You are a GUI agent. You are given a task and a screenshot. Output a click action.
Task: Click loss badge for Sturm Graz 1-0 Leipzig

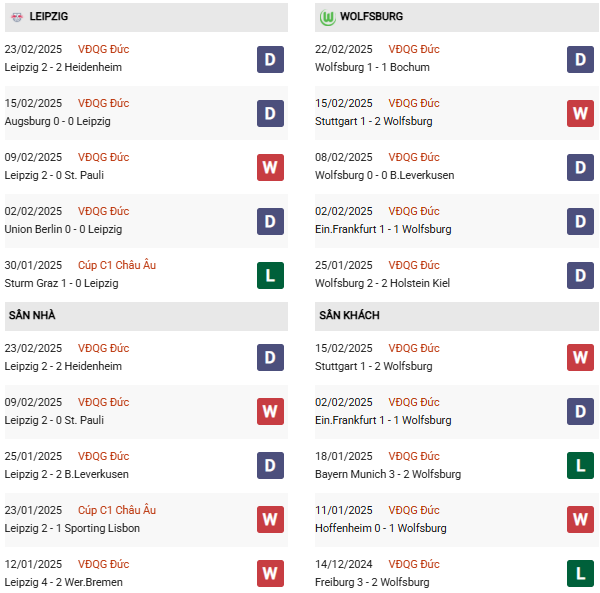point(270,275)
